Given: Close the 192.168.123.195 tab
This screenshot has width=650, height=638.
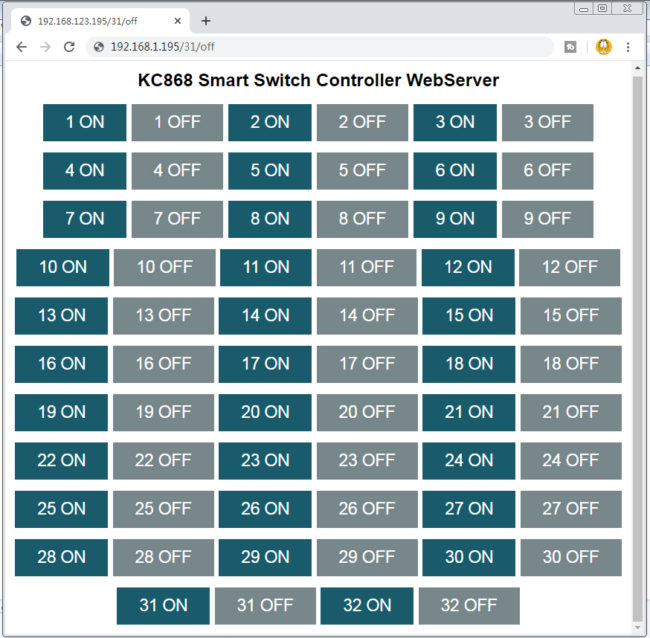Looking at the screenshot, I should pos(177,21).
